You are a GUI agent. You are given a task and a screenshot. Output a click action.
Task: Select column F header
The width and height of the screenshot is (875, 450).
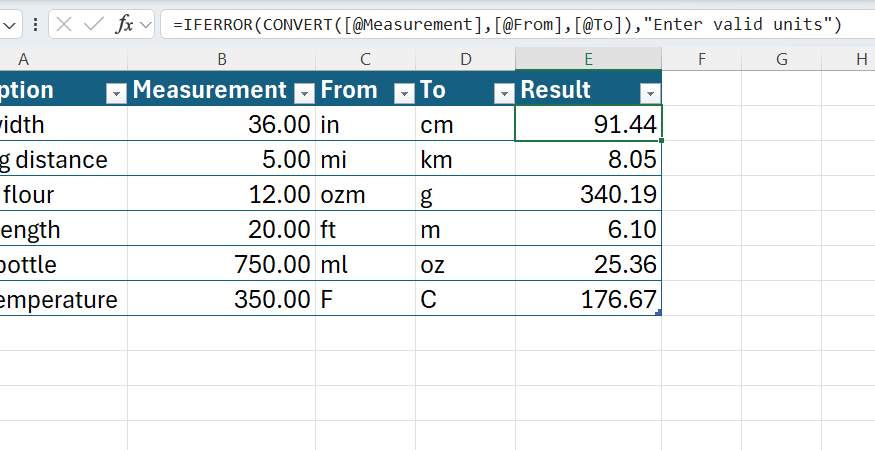click(701, 59)
